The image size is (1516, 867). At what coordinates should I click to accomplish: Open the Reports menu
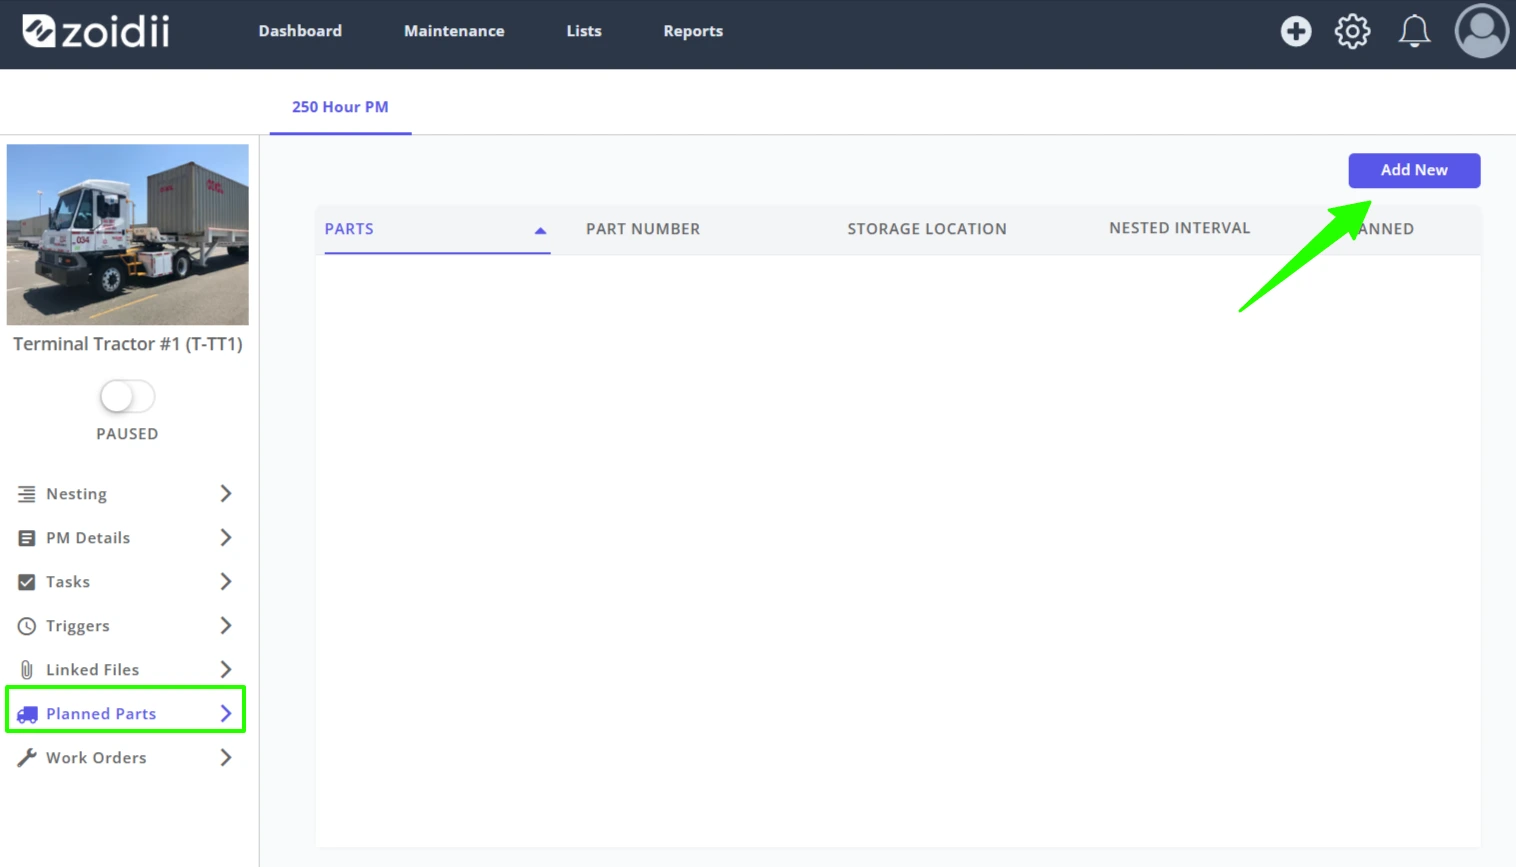693,31
